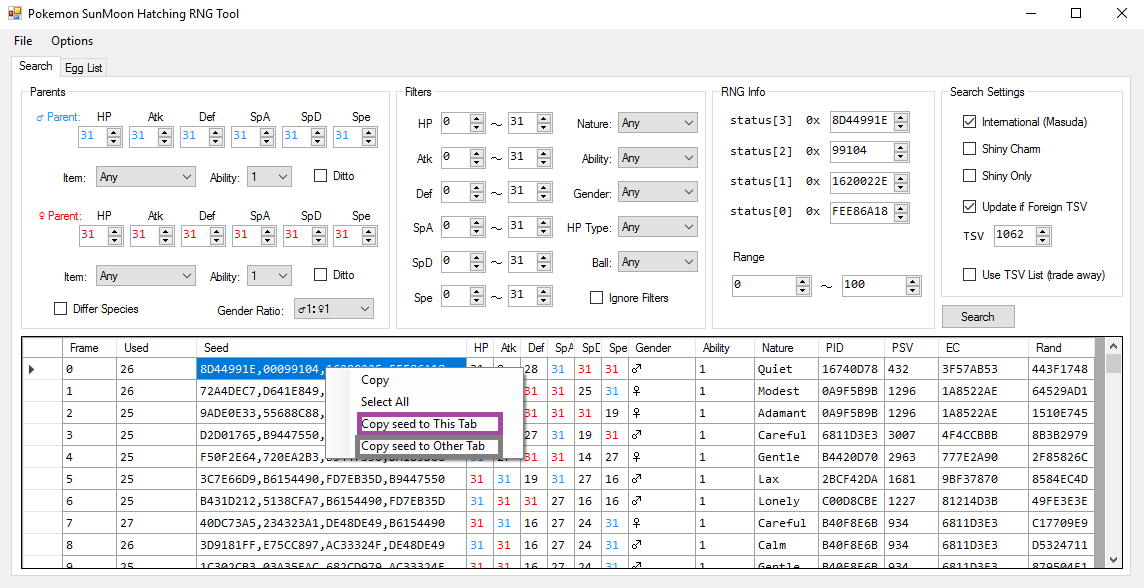1144x588 pixels.
Task: Tick the Differ Species checkbox
Action: click(61, 309)
